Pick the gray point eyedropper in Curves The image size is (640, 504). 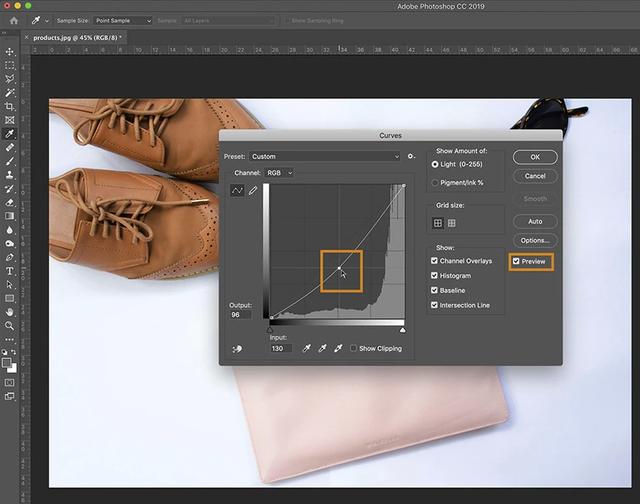tap(322, 348)
